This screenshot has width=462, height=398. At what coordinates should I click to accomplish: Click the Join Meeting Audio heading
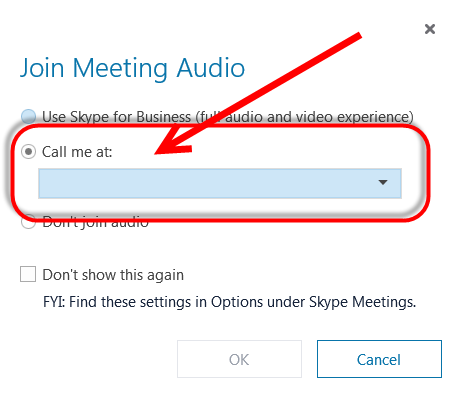[133, 68]
